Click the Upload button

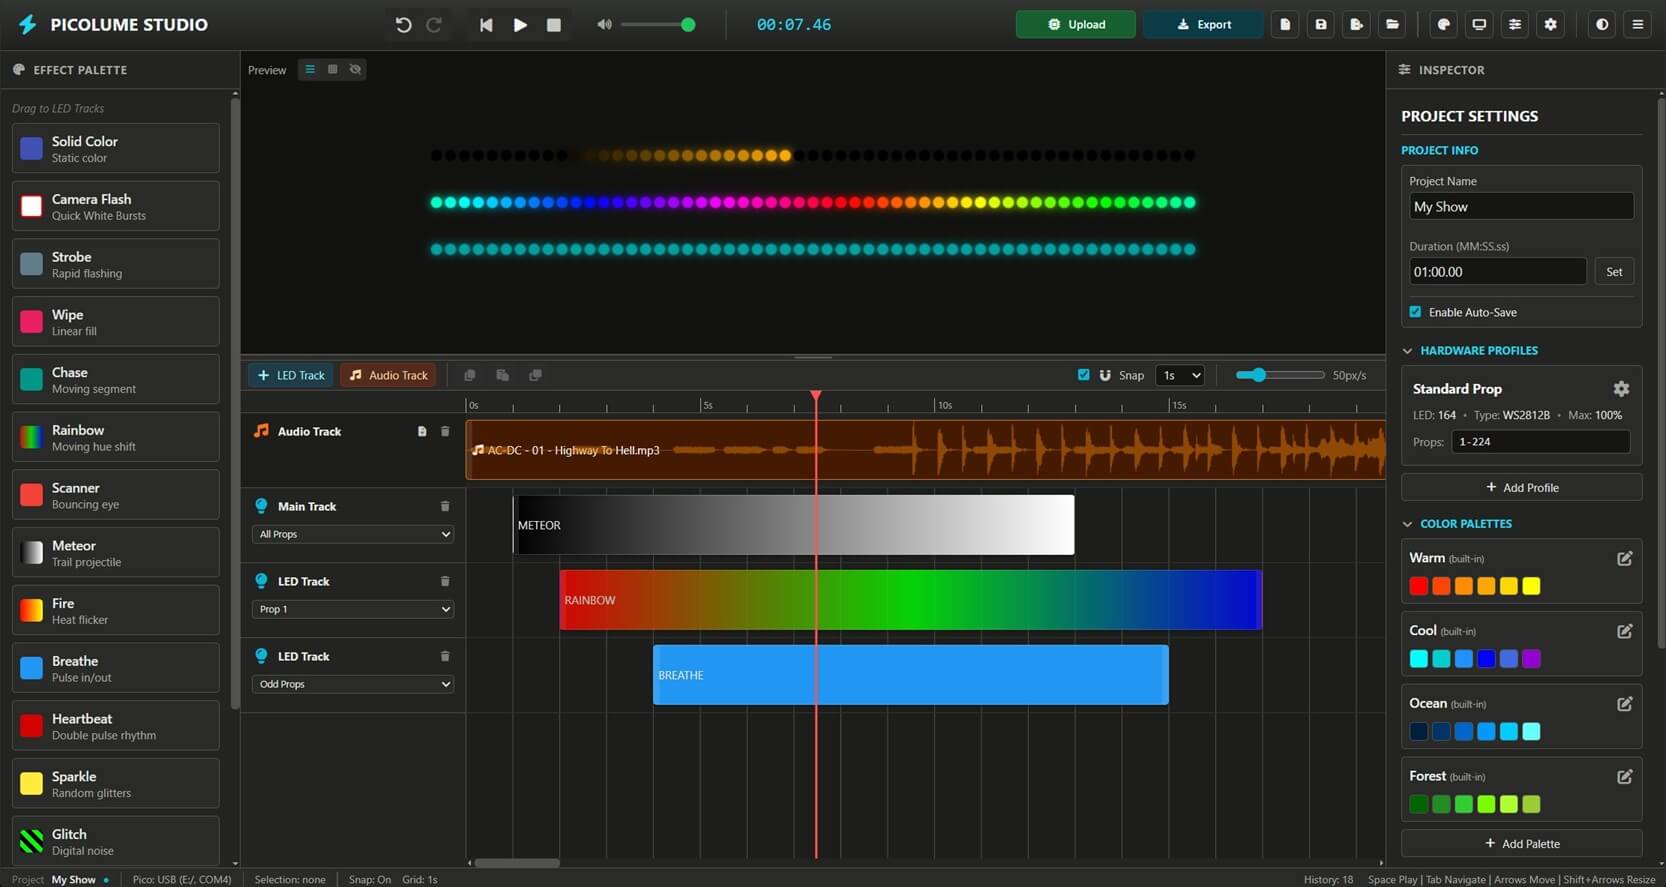pyautogui.click(x=1076, y=24)
